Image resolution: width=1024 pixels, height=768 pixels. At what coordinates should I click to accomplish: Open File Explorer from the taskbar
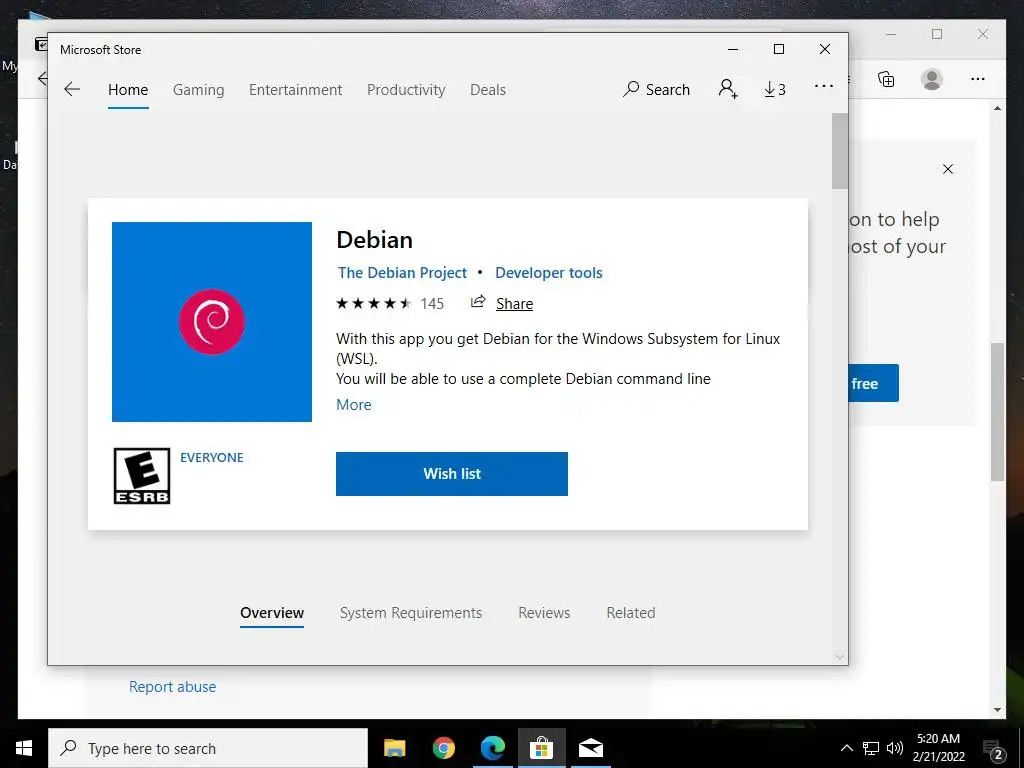[x=394, y=748]
